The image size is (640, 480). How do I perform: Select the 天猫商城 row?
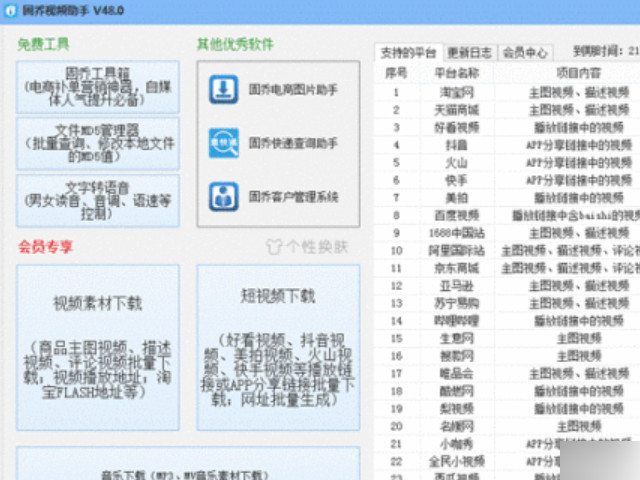(507, 110)
